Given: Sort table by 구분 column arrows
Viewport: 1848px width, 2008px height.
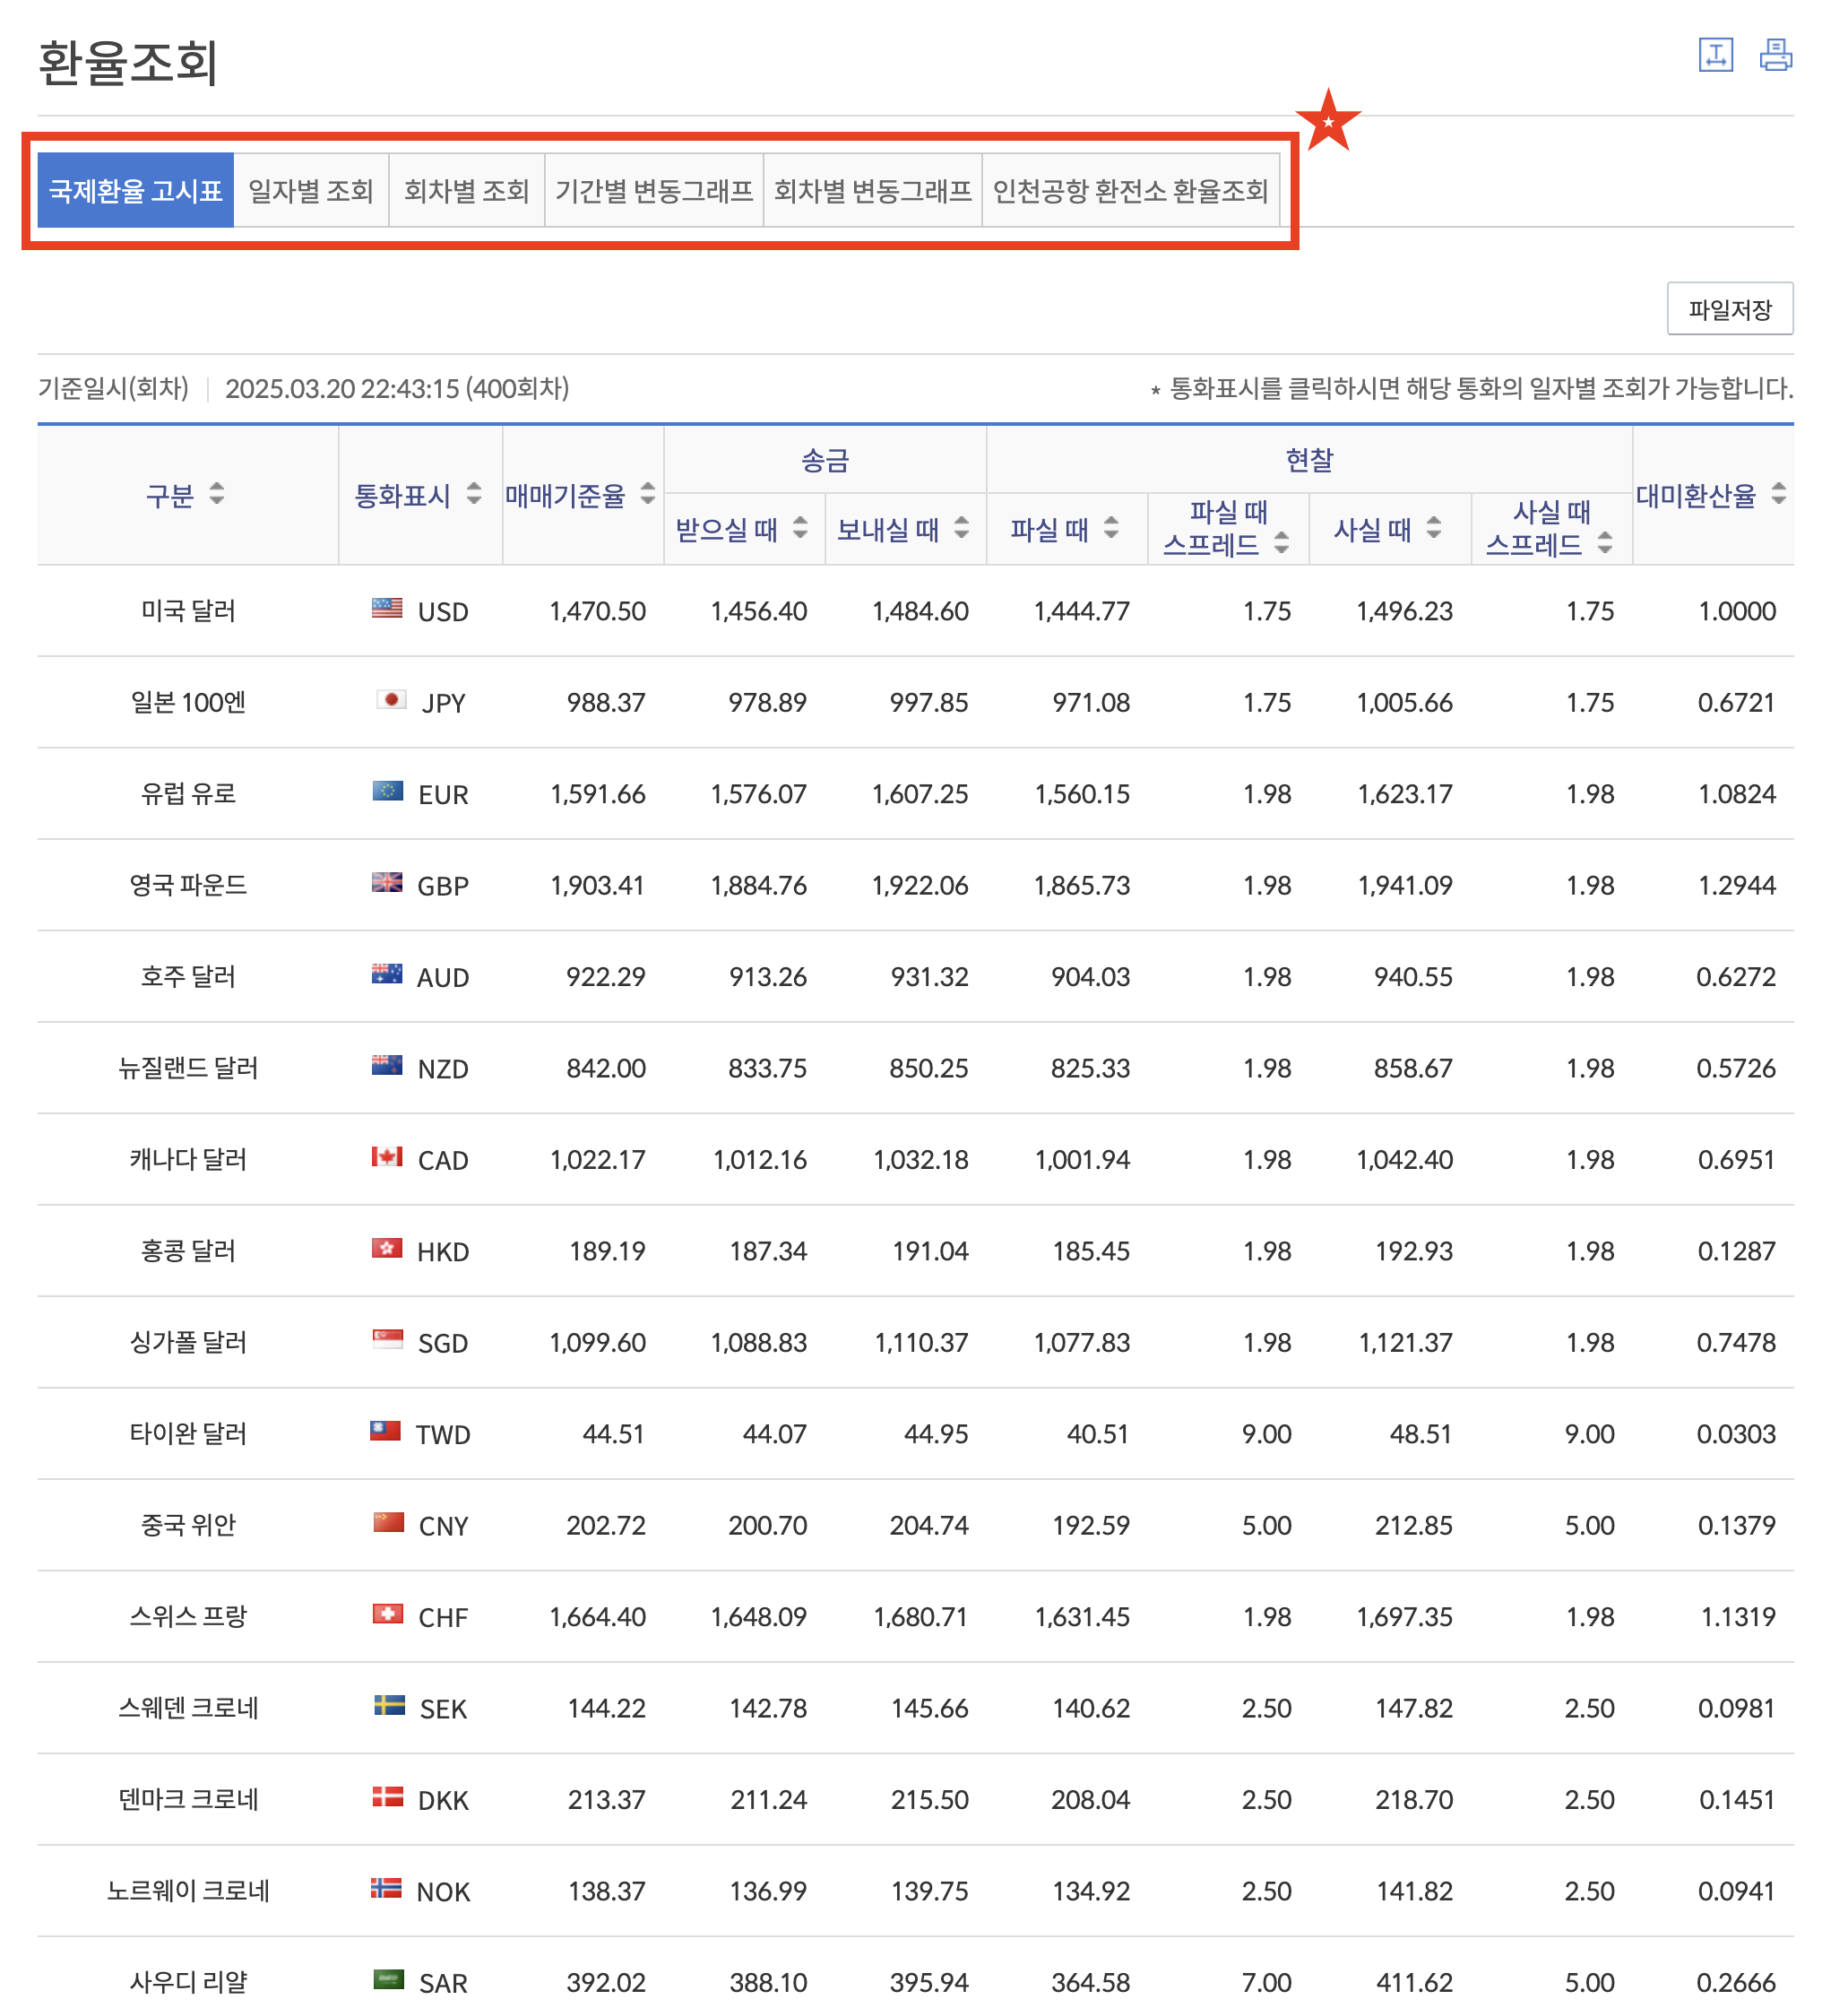Looking at the screenshot, I should 217,493.
